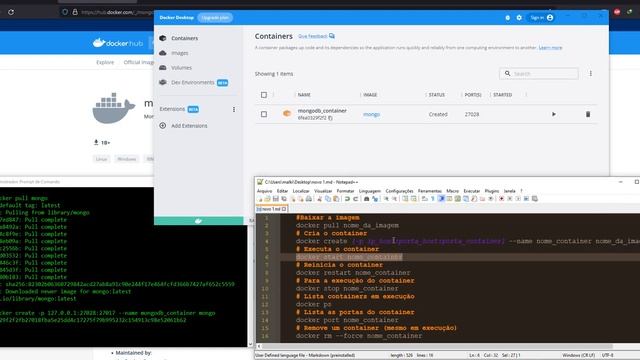The width and height of the screenshot is (640, 360).
Task: Click the Notepad++ Paste icon
Action: point(336,199)
